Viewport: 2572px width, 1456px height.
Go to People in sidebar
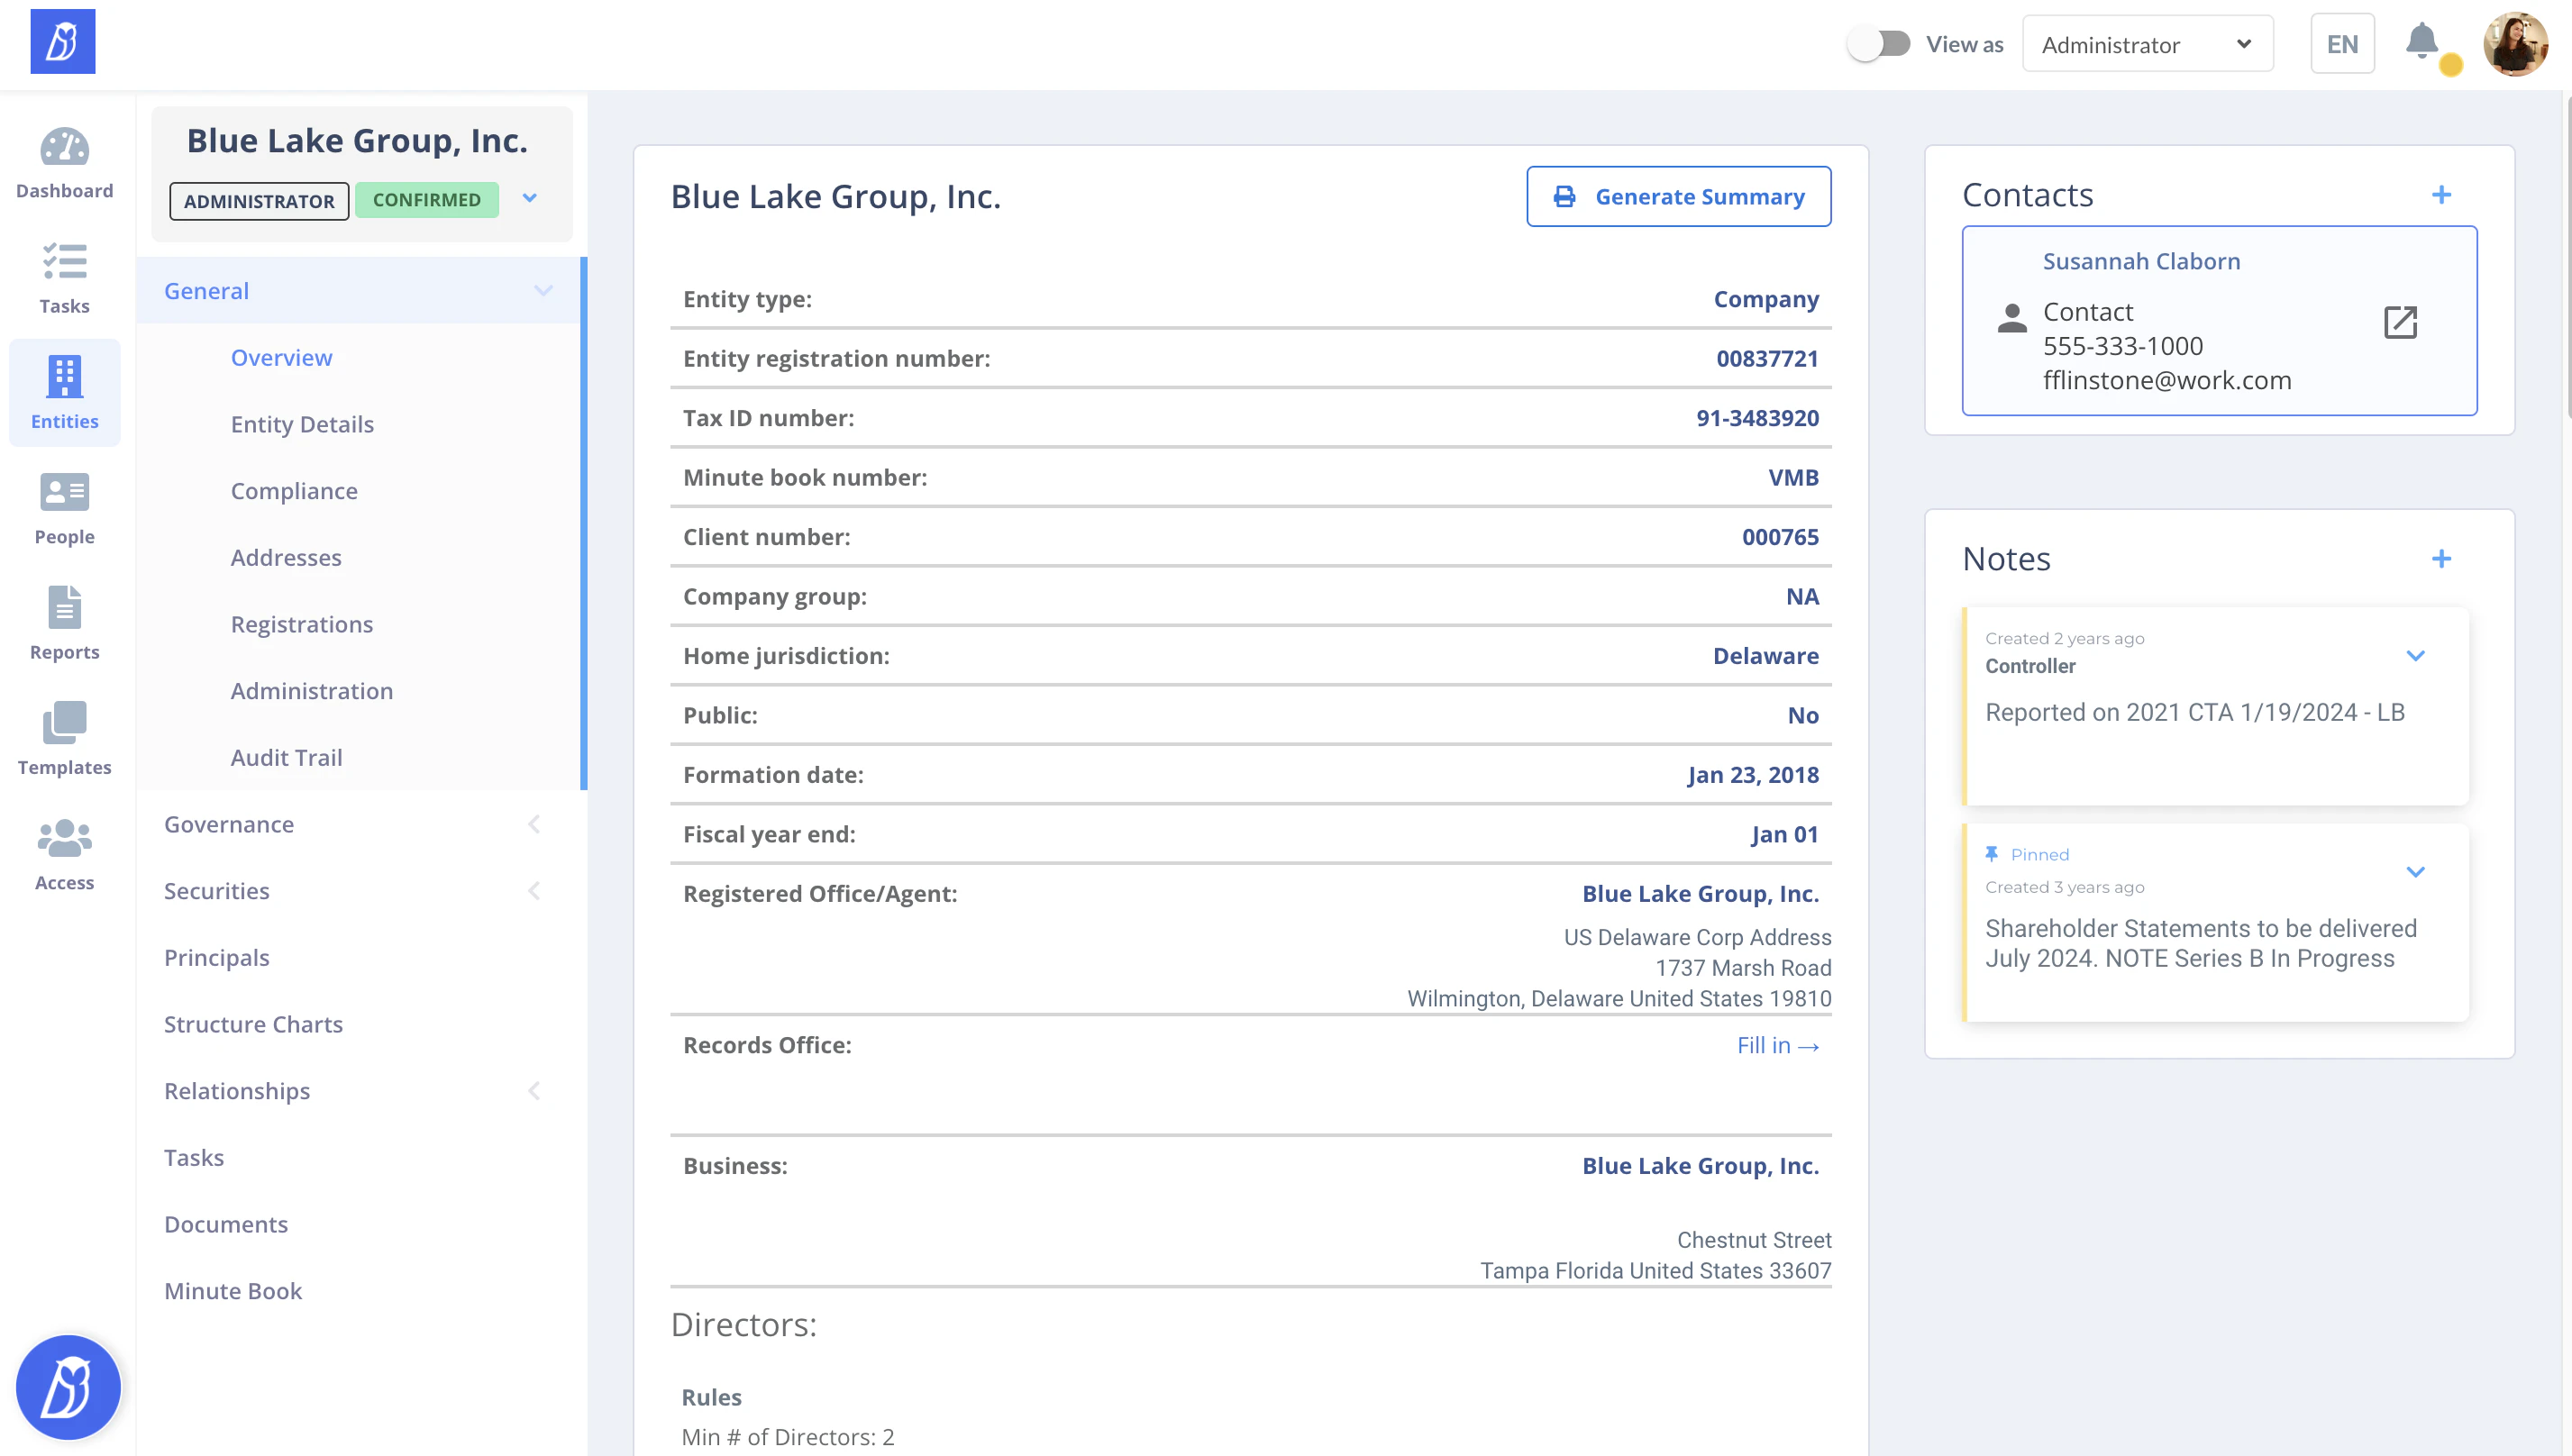64,508
